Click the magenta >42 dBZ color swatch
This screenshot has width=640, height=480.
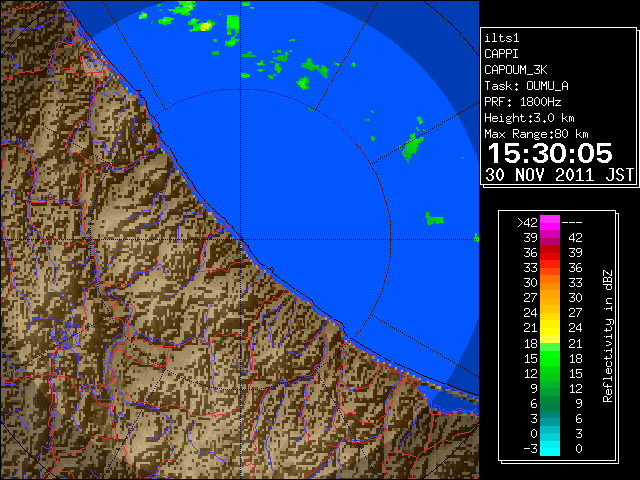(550, 223)
